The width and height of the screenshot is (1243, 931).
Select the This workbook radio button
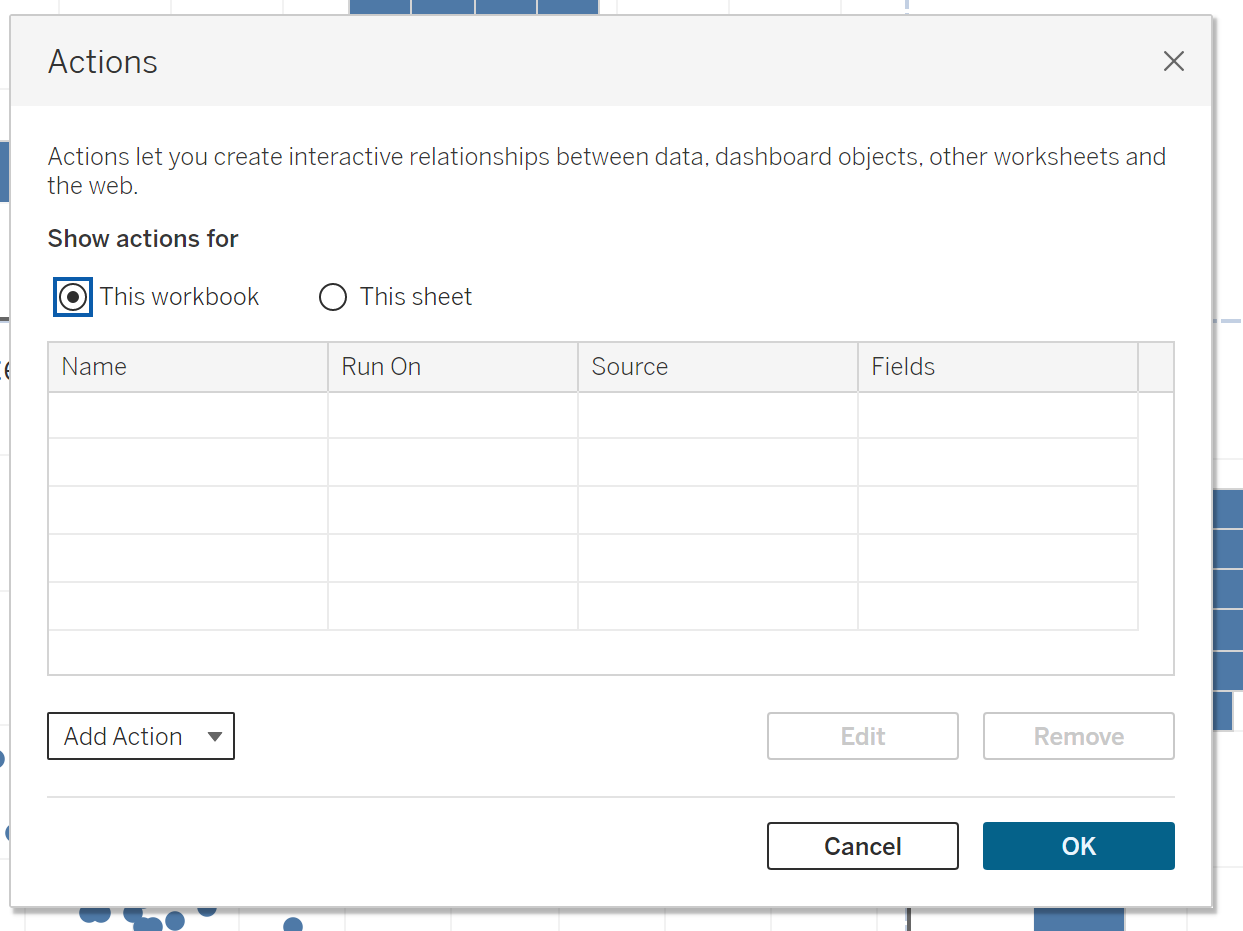pos(73,297)
